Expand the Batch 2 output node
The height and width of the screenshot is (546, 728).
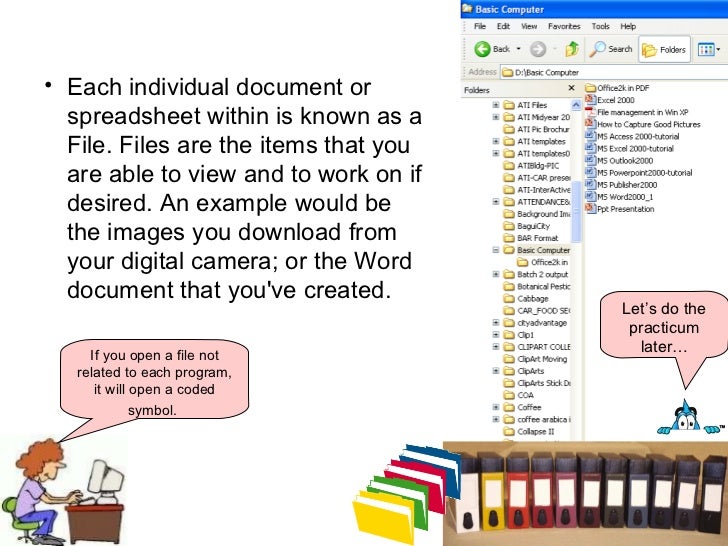pyautogui.click(x=496, y=274)
